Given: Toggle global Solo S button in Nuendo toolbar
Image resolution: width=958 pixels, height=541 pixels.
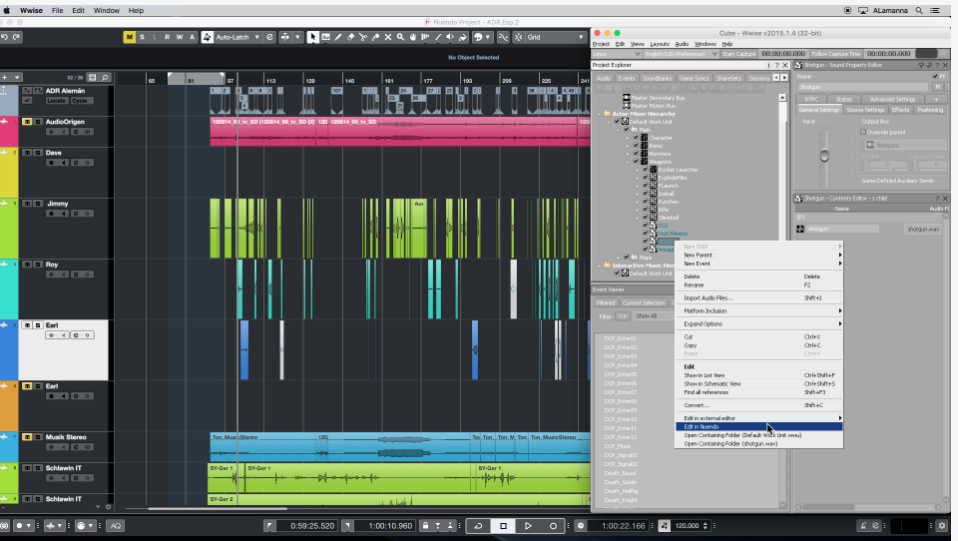Looking at the screenshot, I should [x=142, y=37].
